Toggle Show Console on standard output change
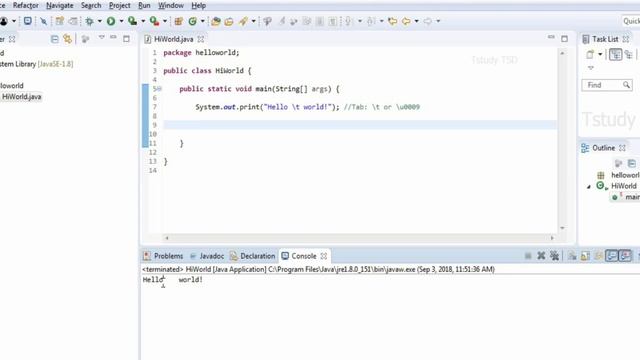 pos(611,256)
